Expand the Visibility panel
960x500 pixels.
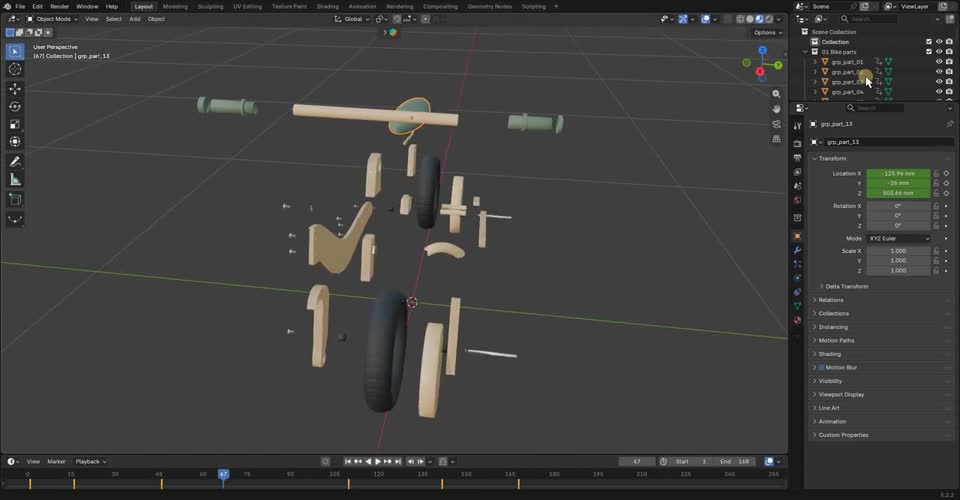pyautogui.click(x=828, y=381)
